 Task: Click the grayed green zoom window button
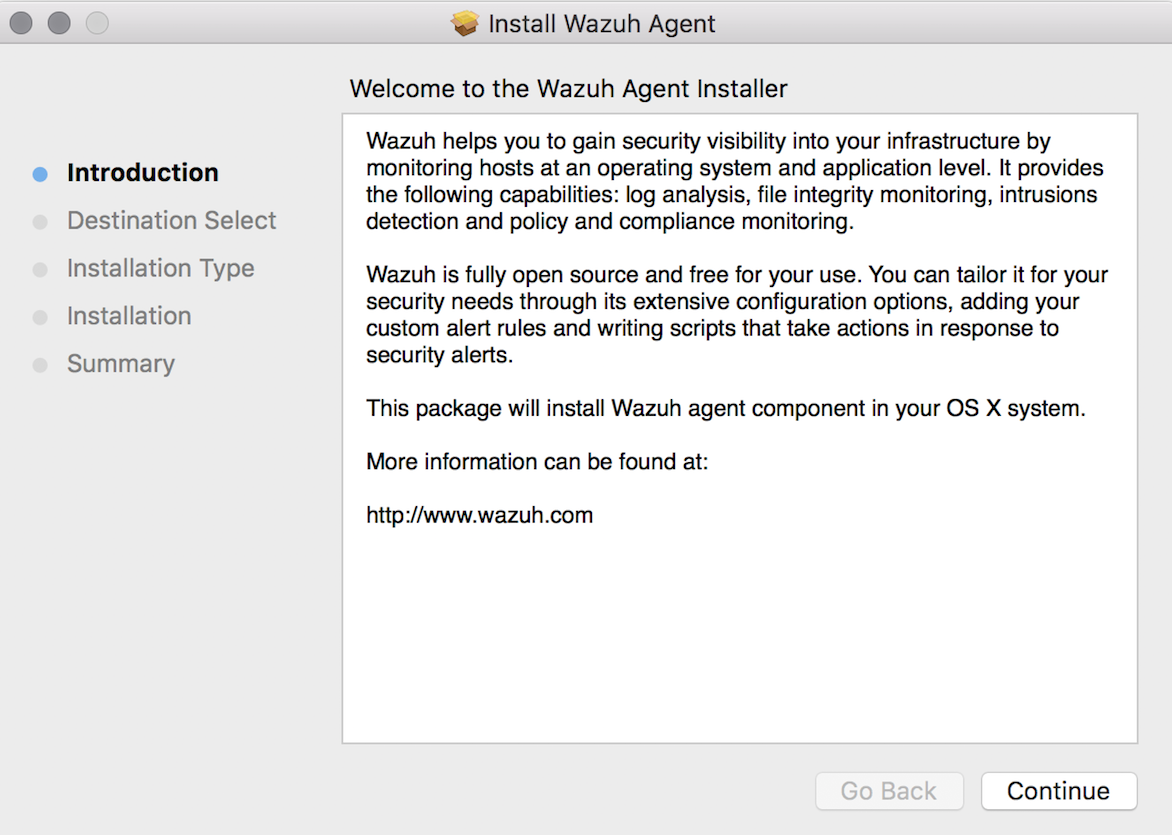tap(95, 22)
